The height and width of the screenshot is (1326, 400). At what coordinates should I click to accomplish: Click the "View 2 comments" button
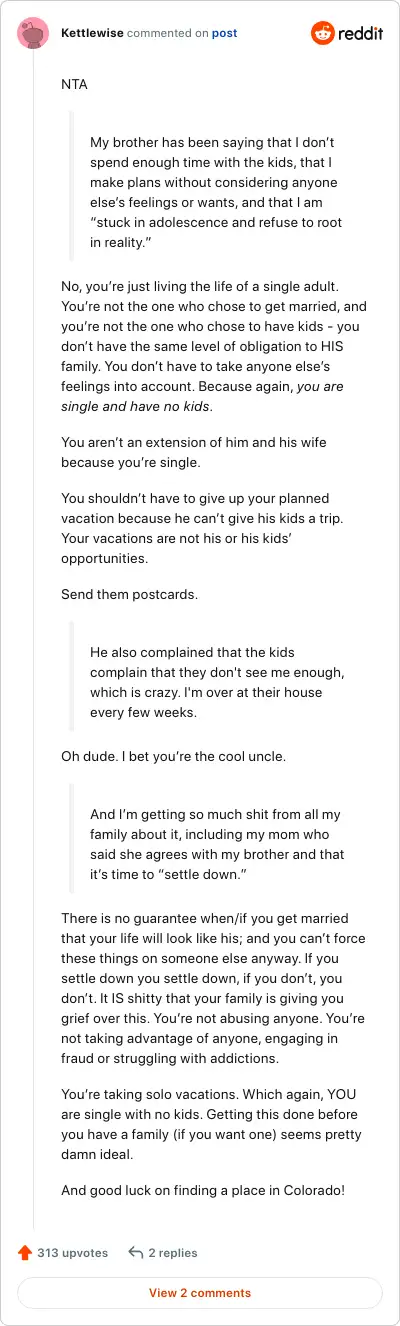tap(200, 1292)
